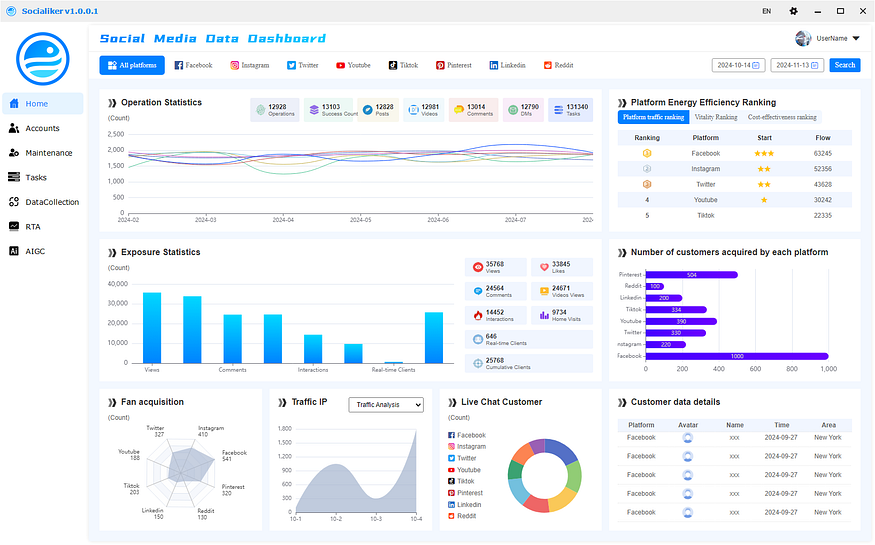
Task: Open the Maintenance section in sidebar
Action: [x=42, y=153]
